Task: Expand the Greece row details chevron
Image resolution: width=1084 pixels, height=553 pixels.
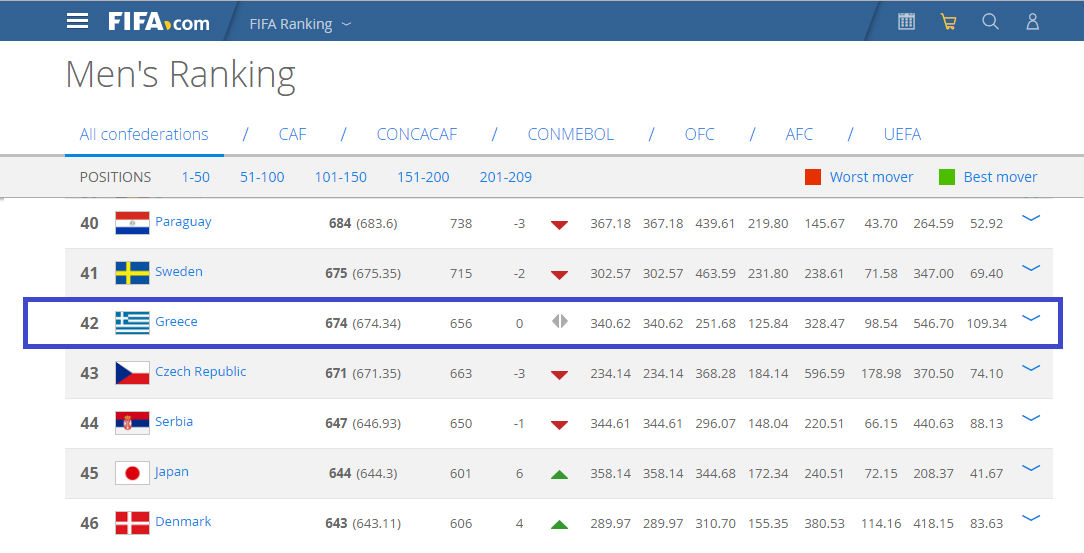Action: tap(1031, 318)
